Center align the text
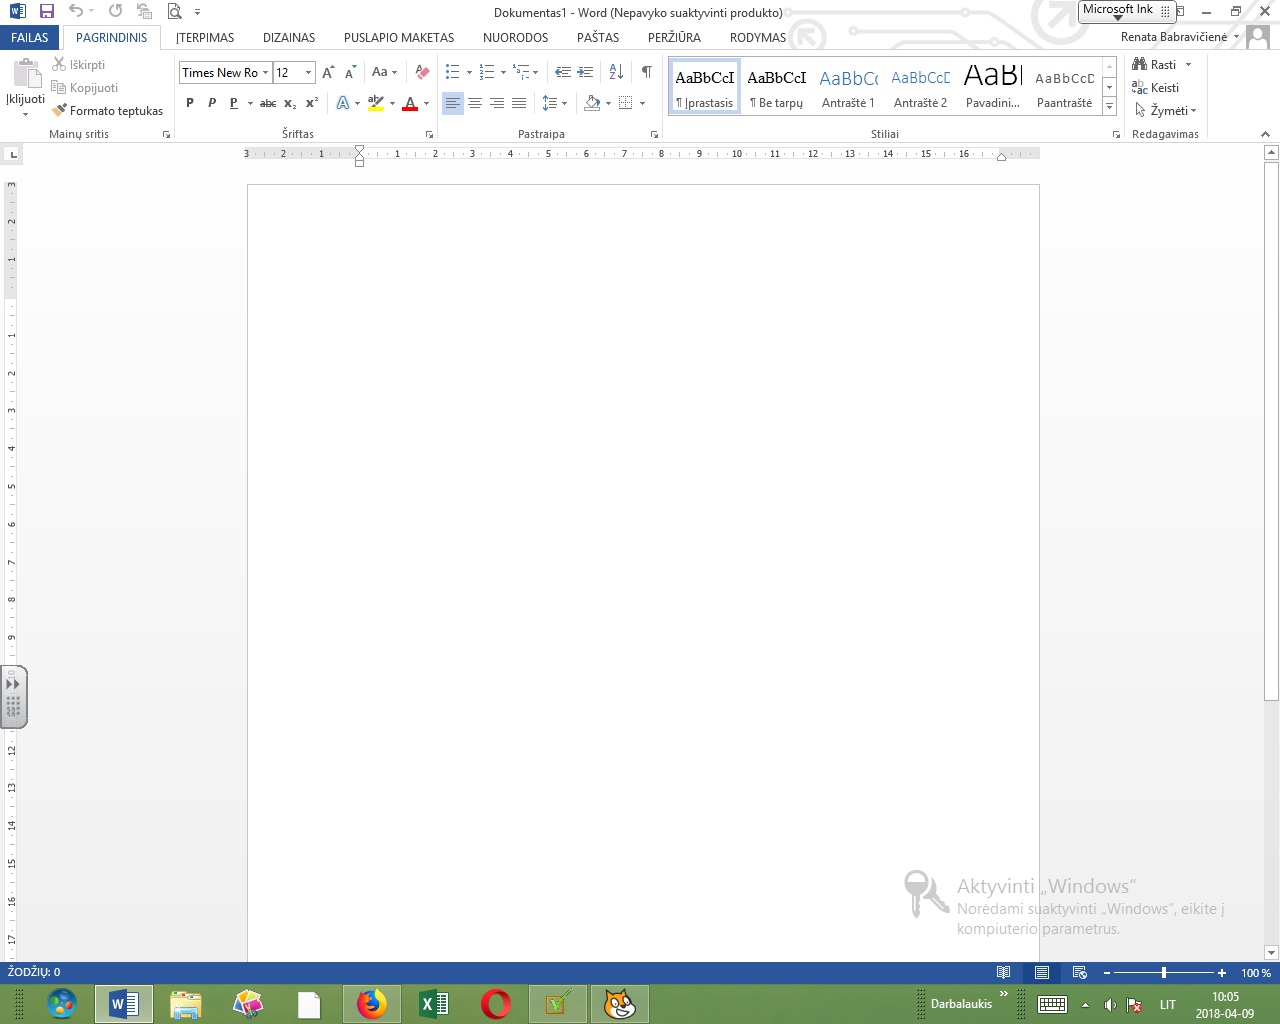This screenshot has height=1024, width=1280. (475, 103)
